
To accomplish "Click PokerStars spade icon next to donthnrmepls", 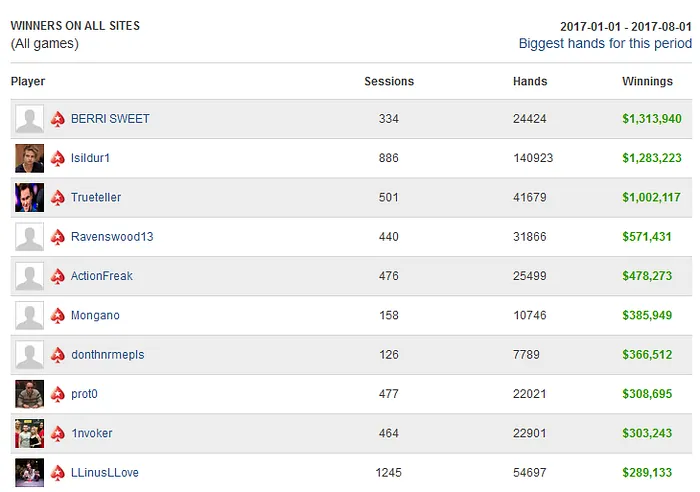I will pos(58,355).
